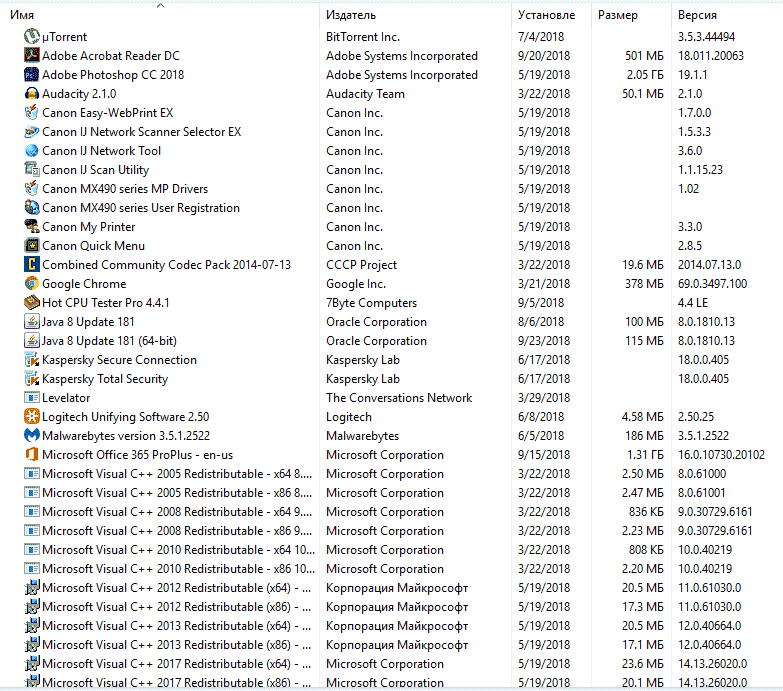The image size is (783, 691).
Task: Click Java 8 Update 181 (64-bit) icon
Action: (31, 340)
